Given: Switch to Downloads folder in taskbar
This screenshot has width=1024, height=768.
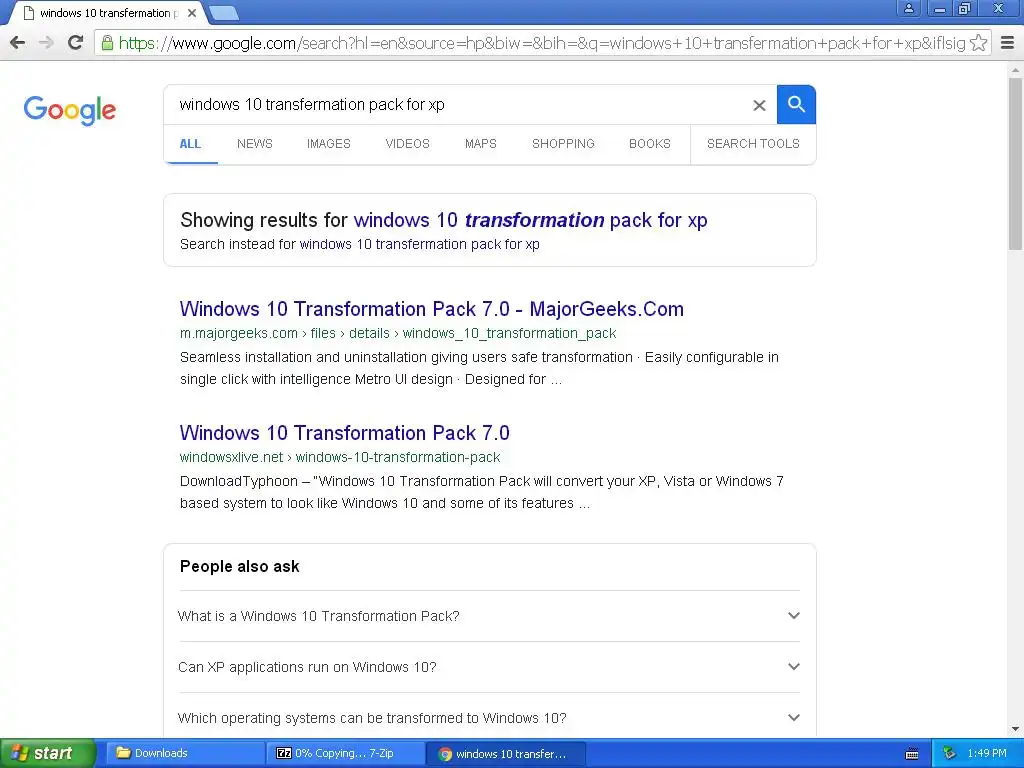Looking at the screenshot, I should [x=185, y=753].
